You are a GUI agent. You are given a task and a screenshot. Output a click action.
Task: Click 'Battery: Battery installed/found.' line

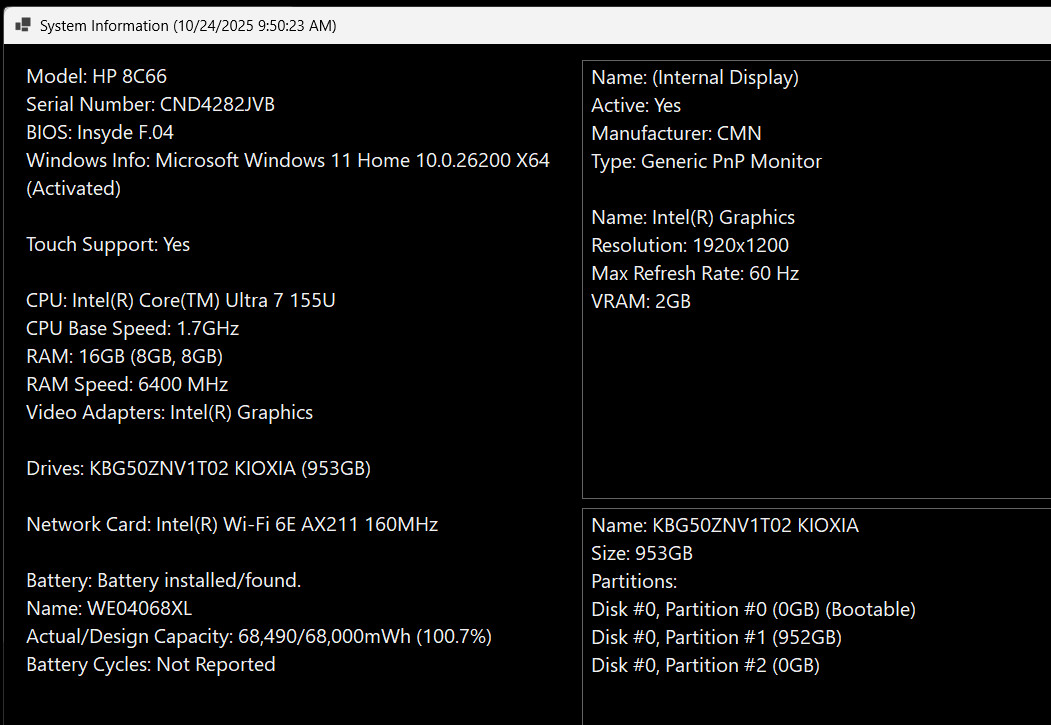click(x=164, y=580)
